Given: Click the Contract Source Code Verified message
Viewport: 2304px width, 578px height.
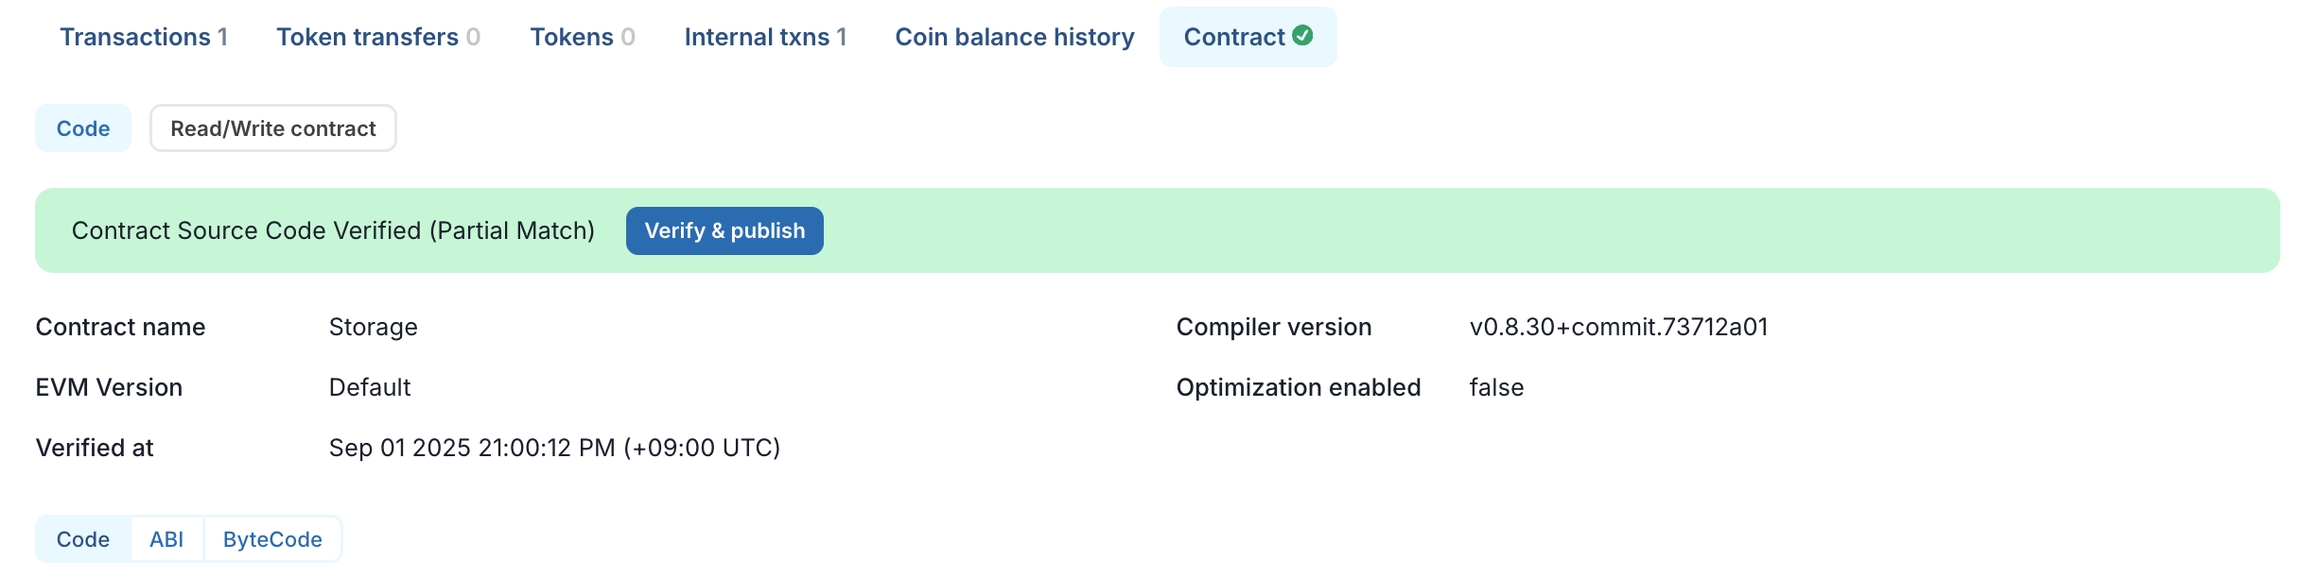Looking at the screenshot, I should tap(333, 231).
